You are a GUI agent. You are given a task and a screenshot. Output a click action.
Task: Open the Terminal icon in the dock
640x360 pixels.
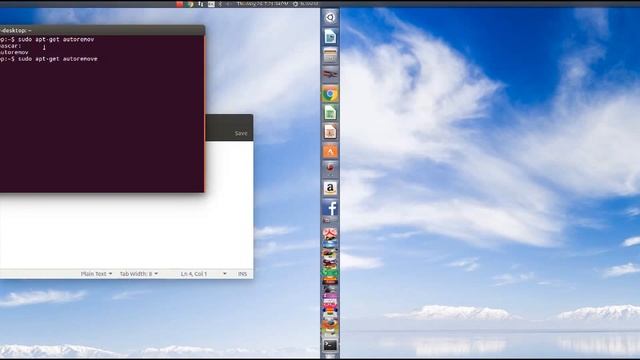point(330,345)
